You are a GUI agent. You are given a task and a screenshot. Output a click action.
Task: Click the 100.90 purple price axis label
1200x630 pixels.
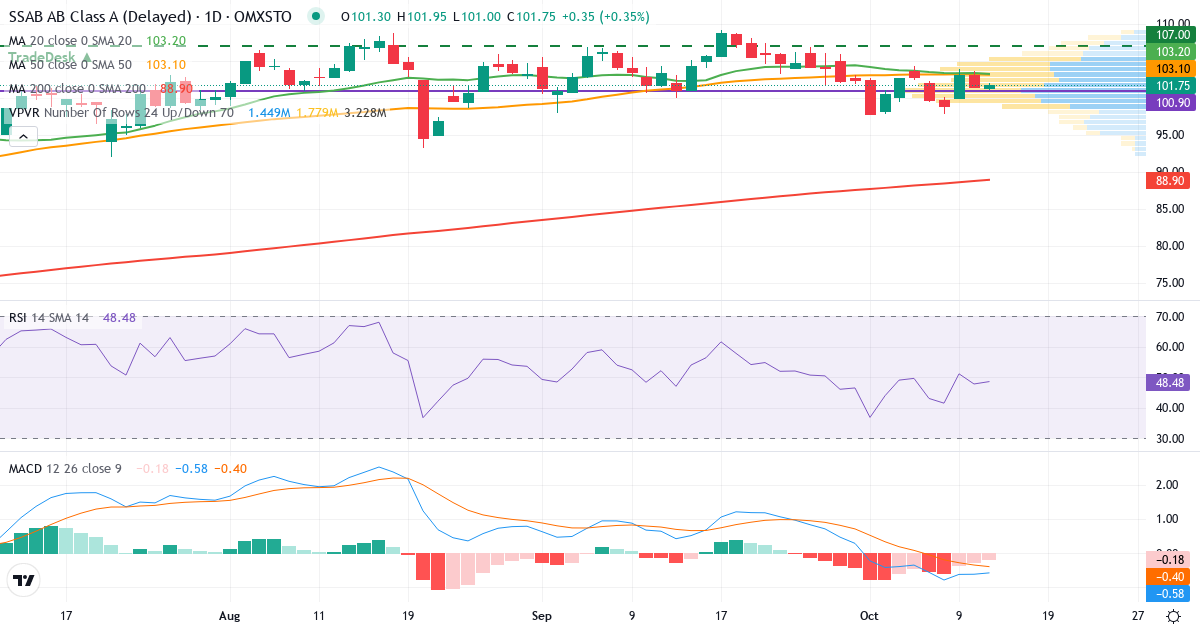1171,103
